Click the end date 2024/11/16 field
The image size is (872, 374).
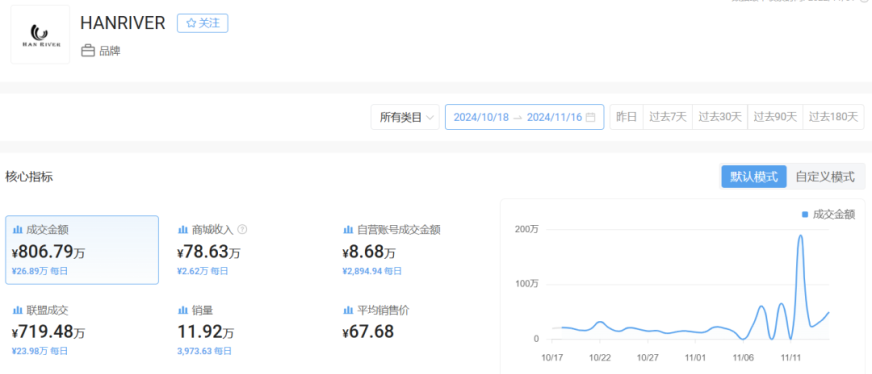554,117
